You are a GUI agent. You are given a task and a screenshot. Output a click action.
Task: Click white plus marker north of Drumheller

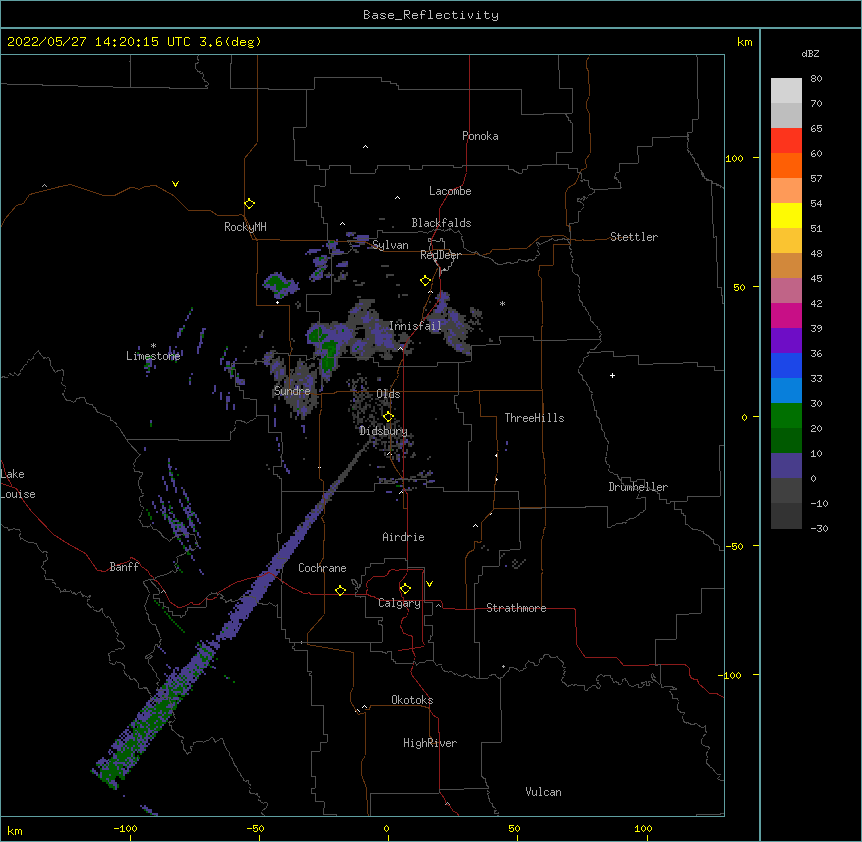coord(612,375)
